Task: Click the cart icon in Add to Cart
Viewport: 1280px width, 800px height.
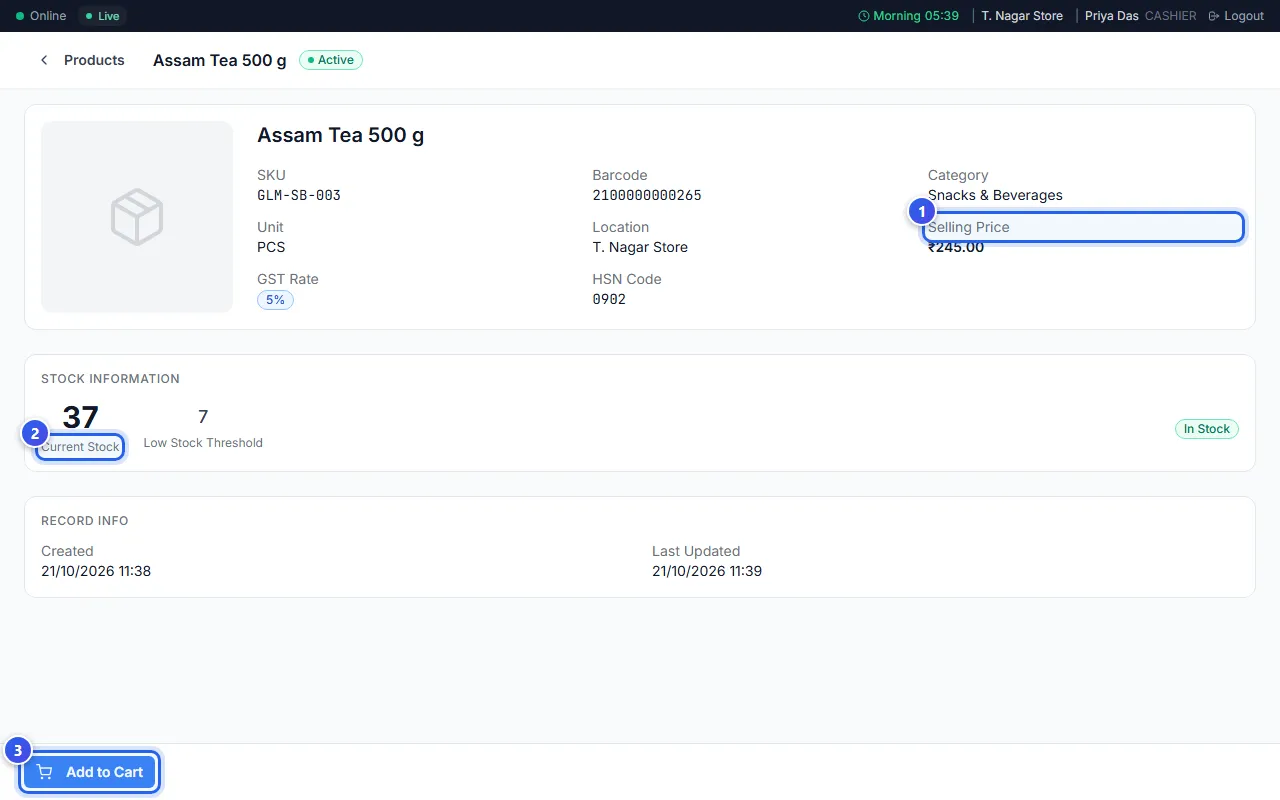Action: pyautogui.click(x=45, y=772)
